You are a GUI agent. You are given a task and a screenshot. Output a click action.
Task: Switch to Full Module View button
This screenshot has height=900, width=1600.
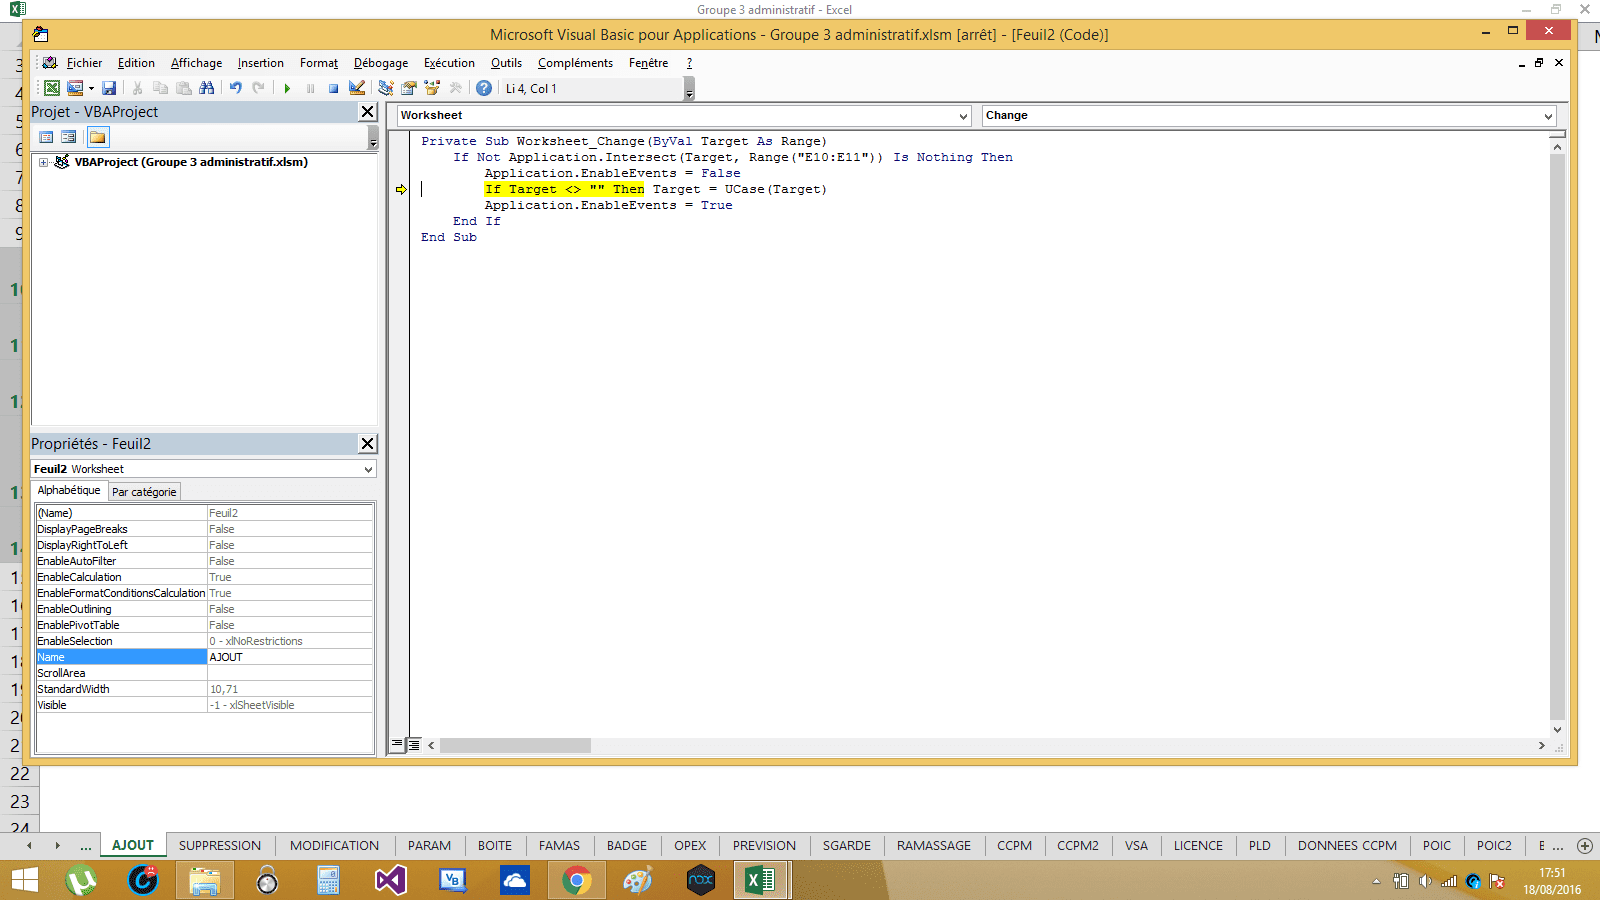(x=414, y=745)
